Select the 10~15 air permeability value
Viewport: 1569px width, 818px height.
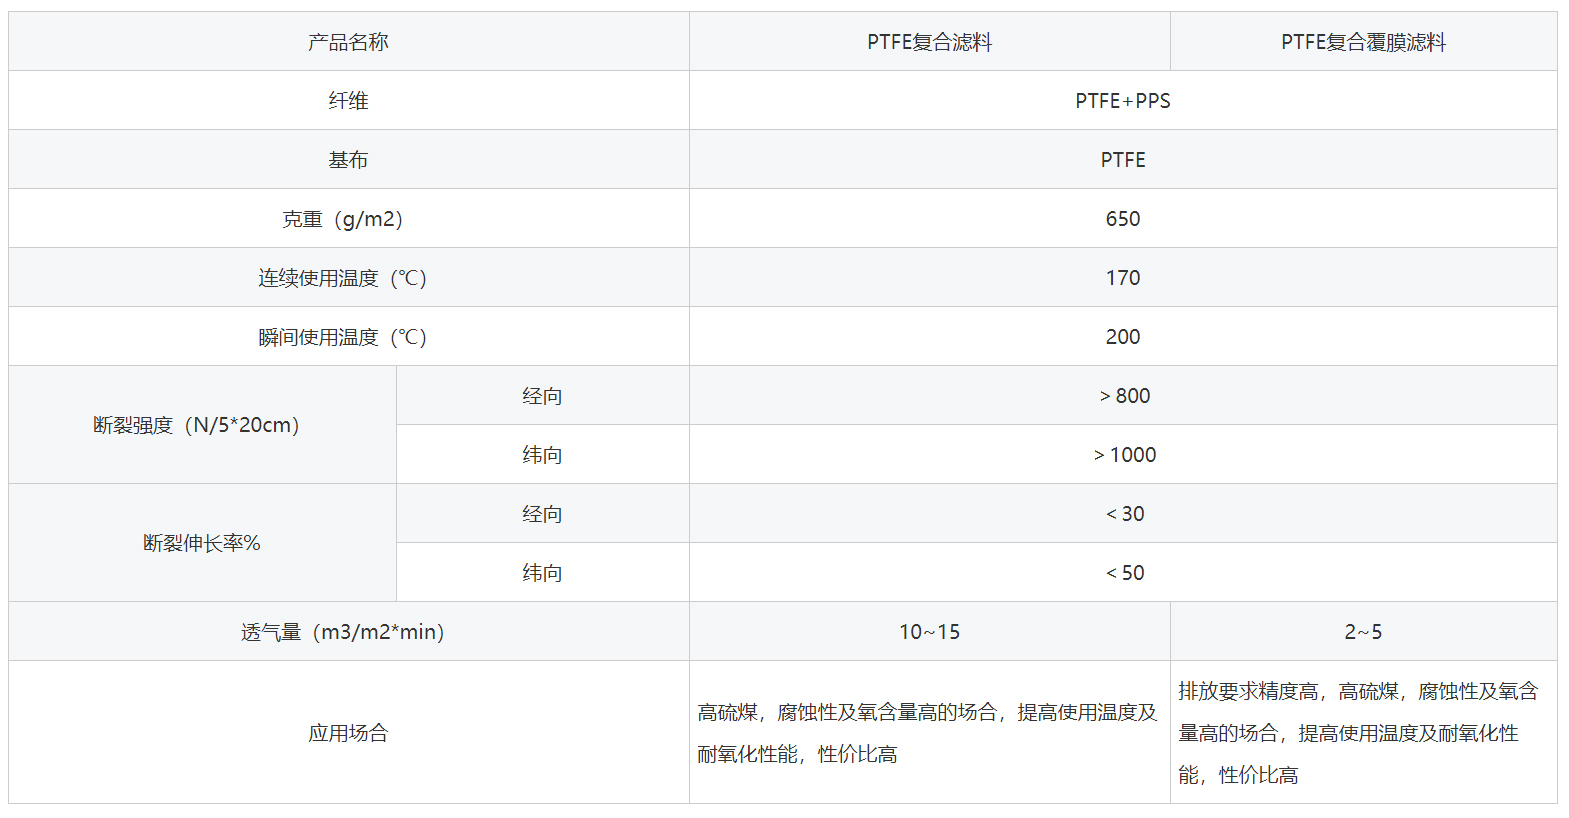(929, 632)
